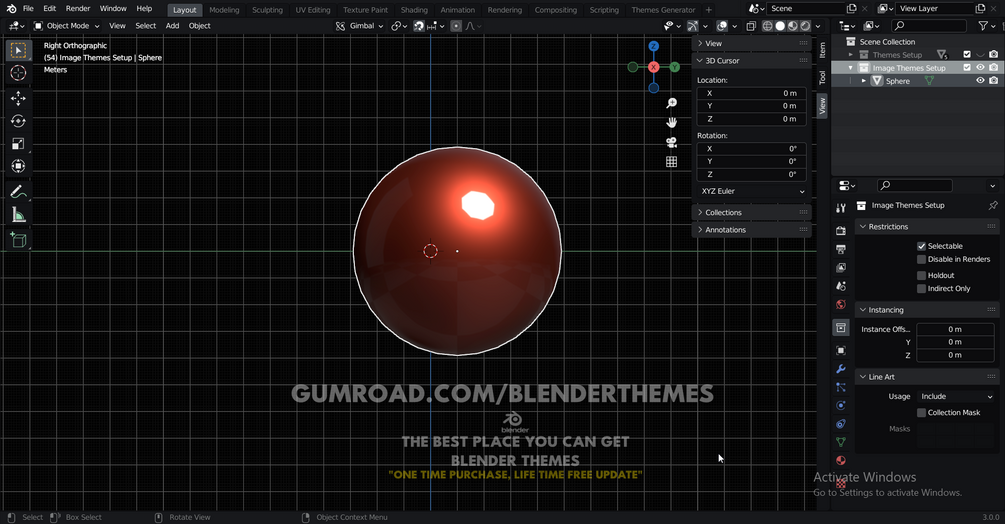This screenshot has width=1005, height=524.
Task: Toggle snapping magnet in header
Action: click(x=419, y=26)
